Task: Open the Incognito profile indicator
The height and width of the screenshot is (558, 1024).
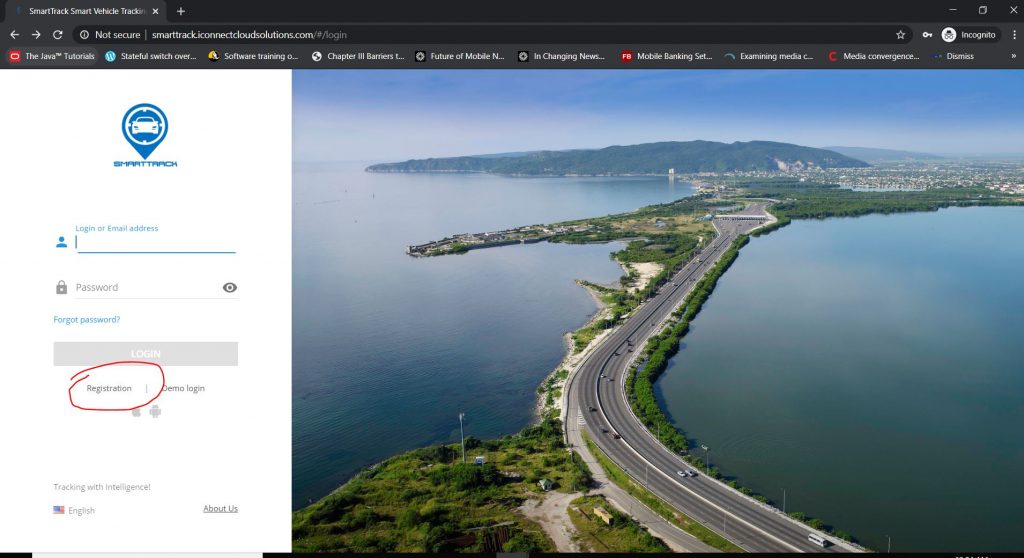Action: pos(968,34)
